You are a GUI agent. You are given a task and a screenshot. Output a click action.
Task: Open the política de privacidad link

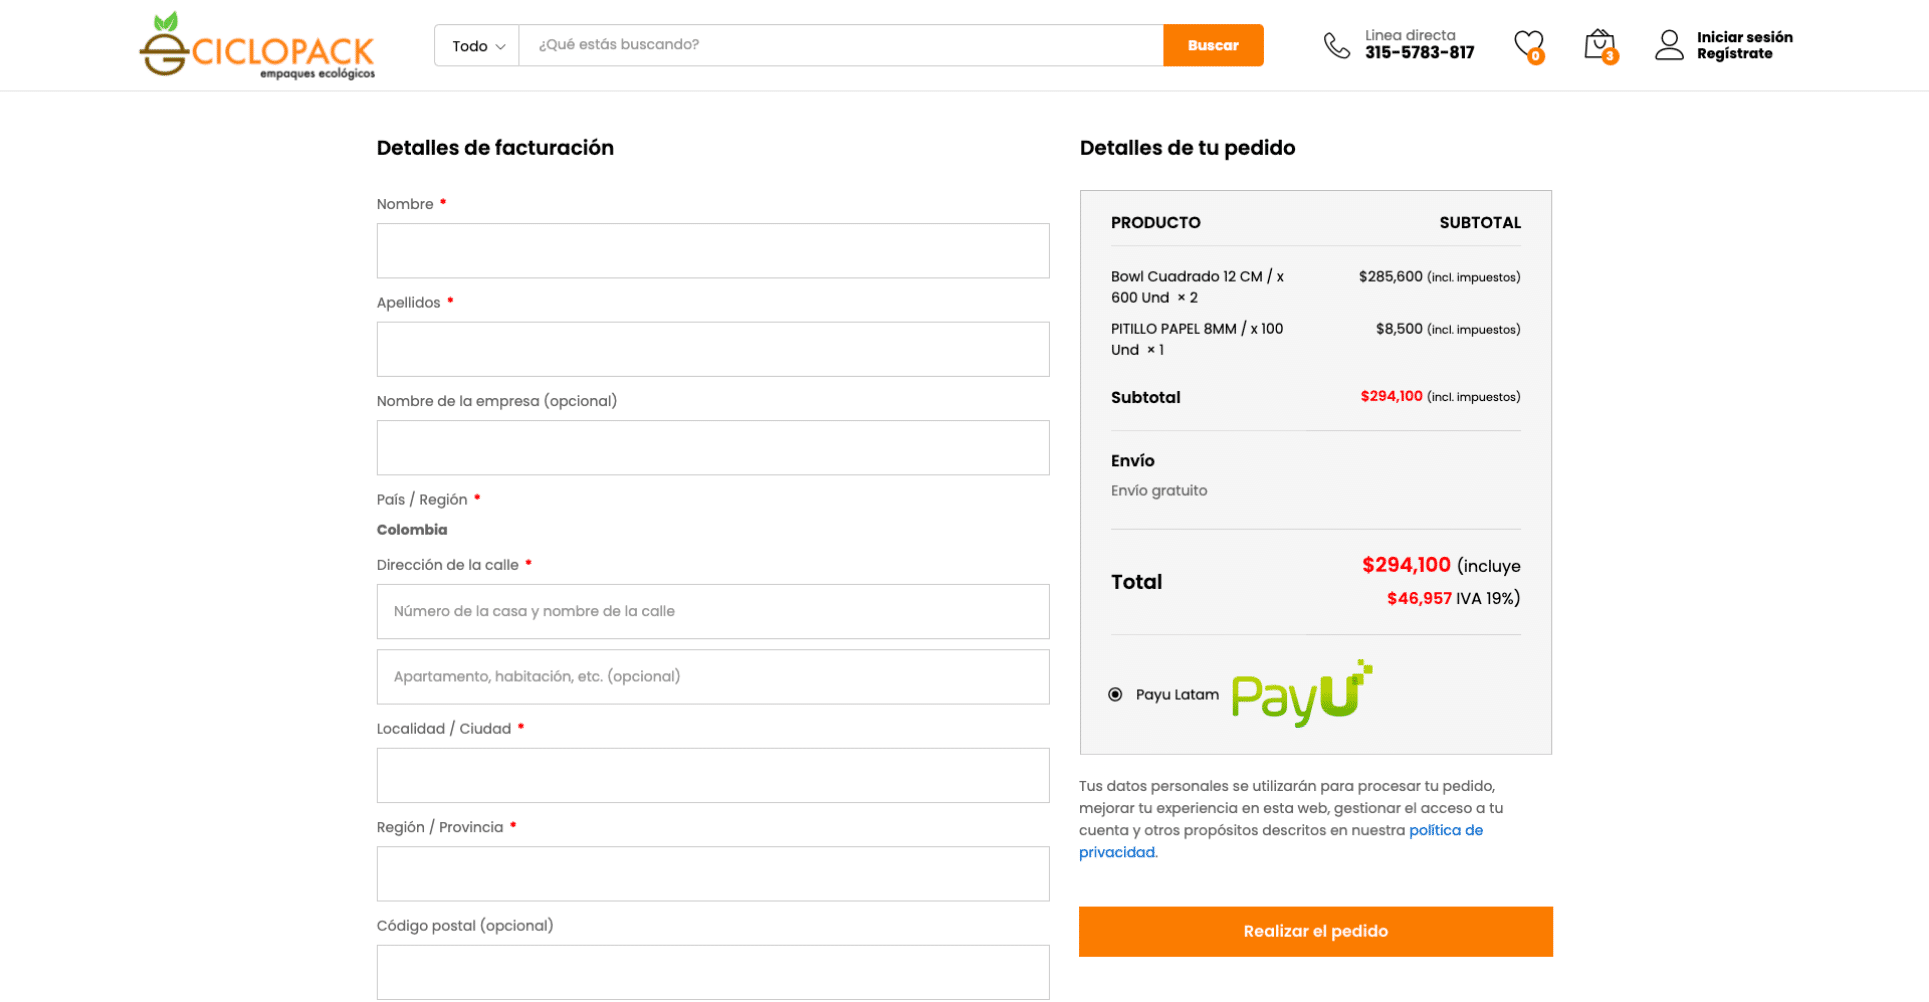pyautogui.click(x=1281, y=841)
